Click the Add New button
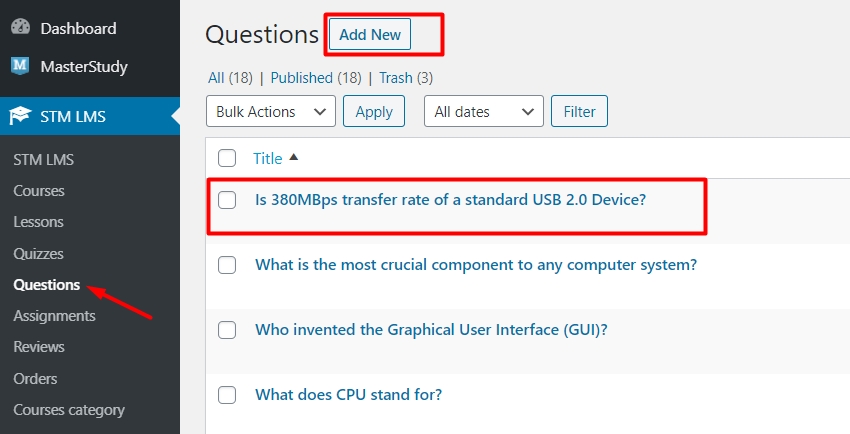 [x=370, y=35]
